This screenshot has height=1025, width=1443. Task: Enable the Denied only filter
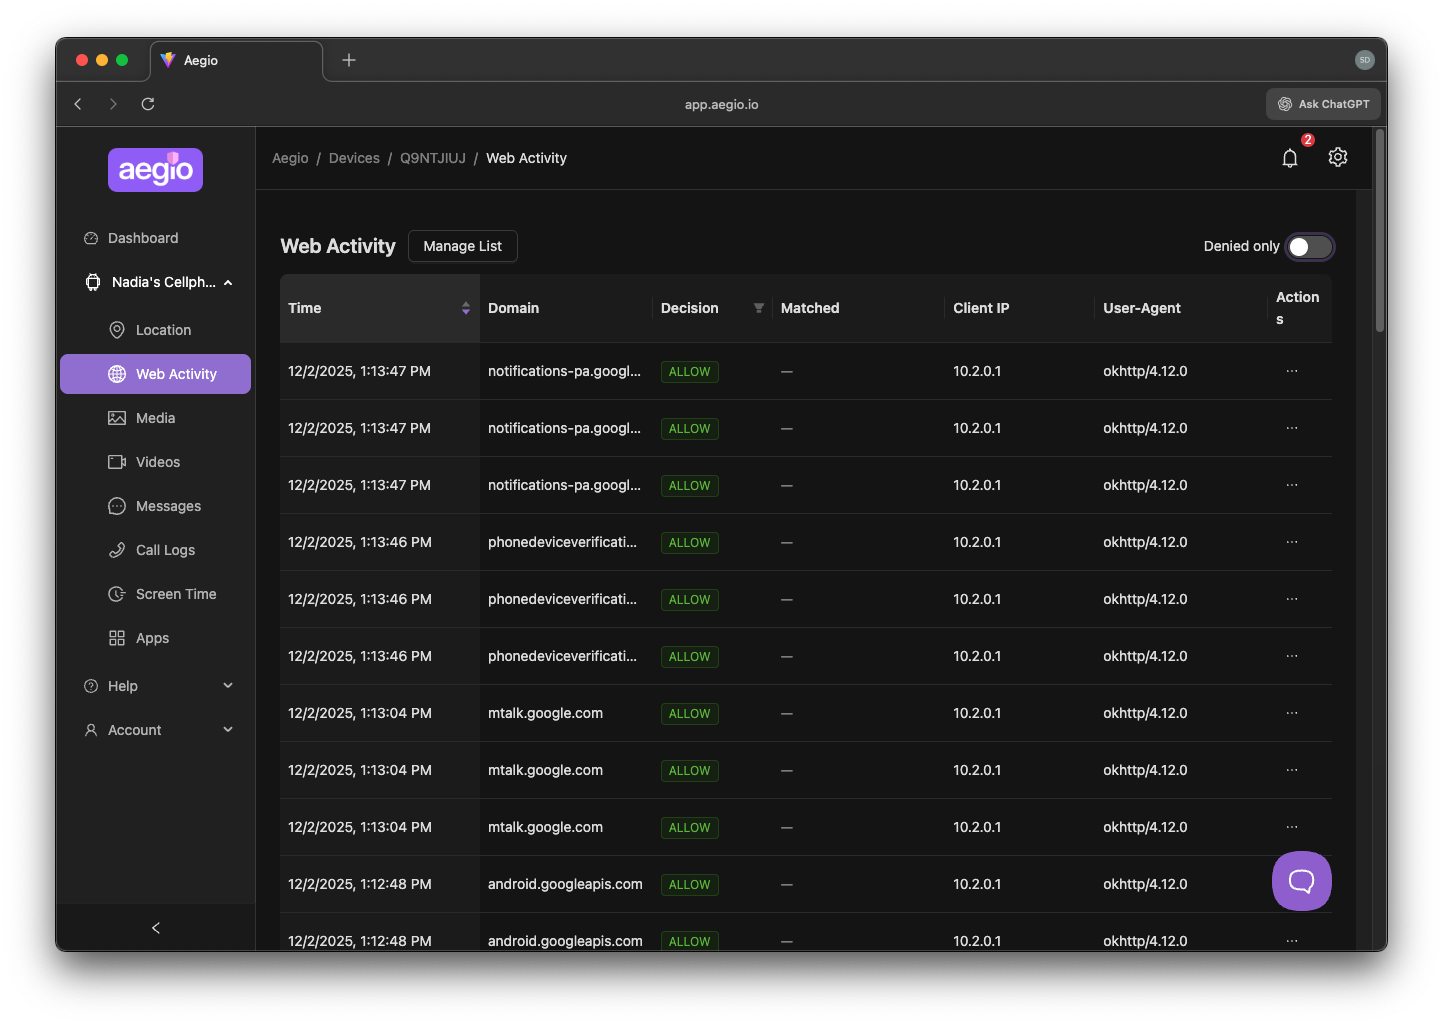[1309, 246]
